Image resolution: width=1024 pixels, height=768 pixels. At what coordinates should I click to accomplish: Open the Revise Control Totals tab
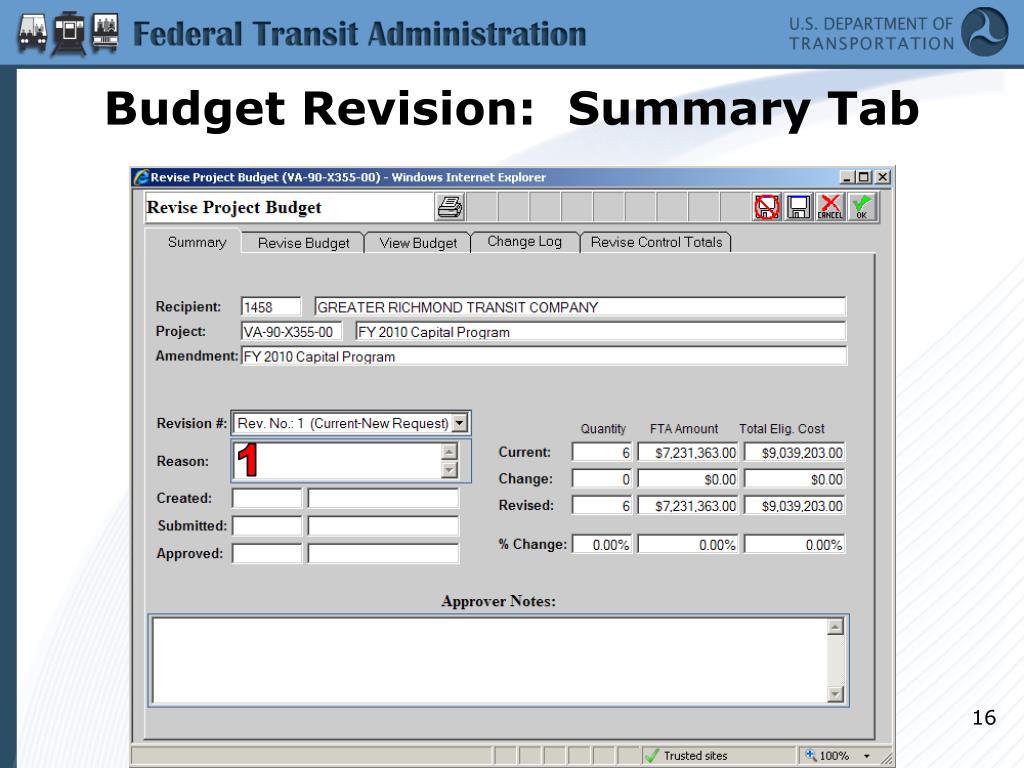656,242
